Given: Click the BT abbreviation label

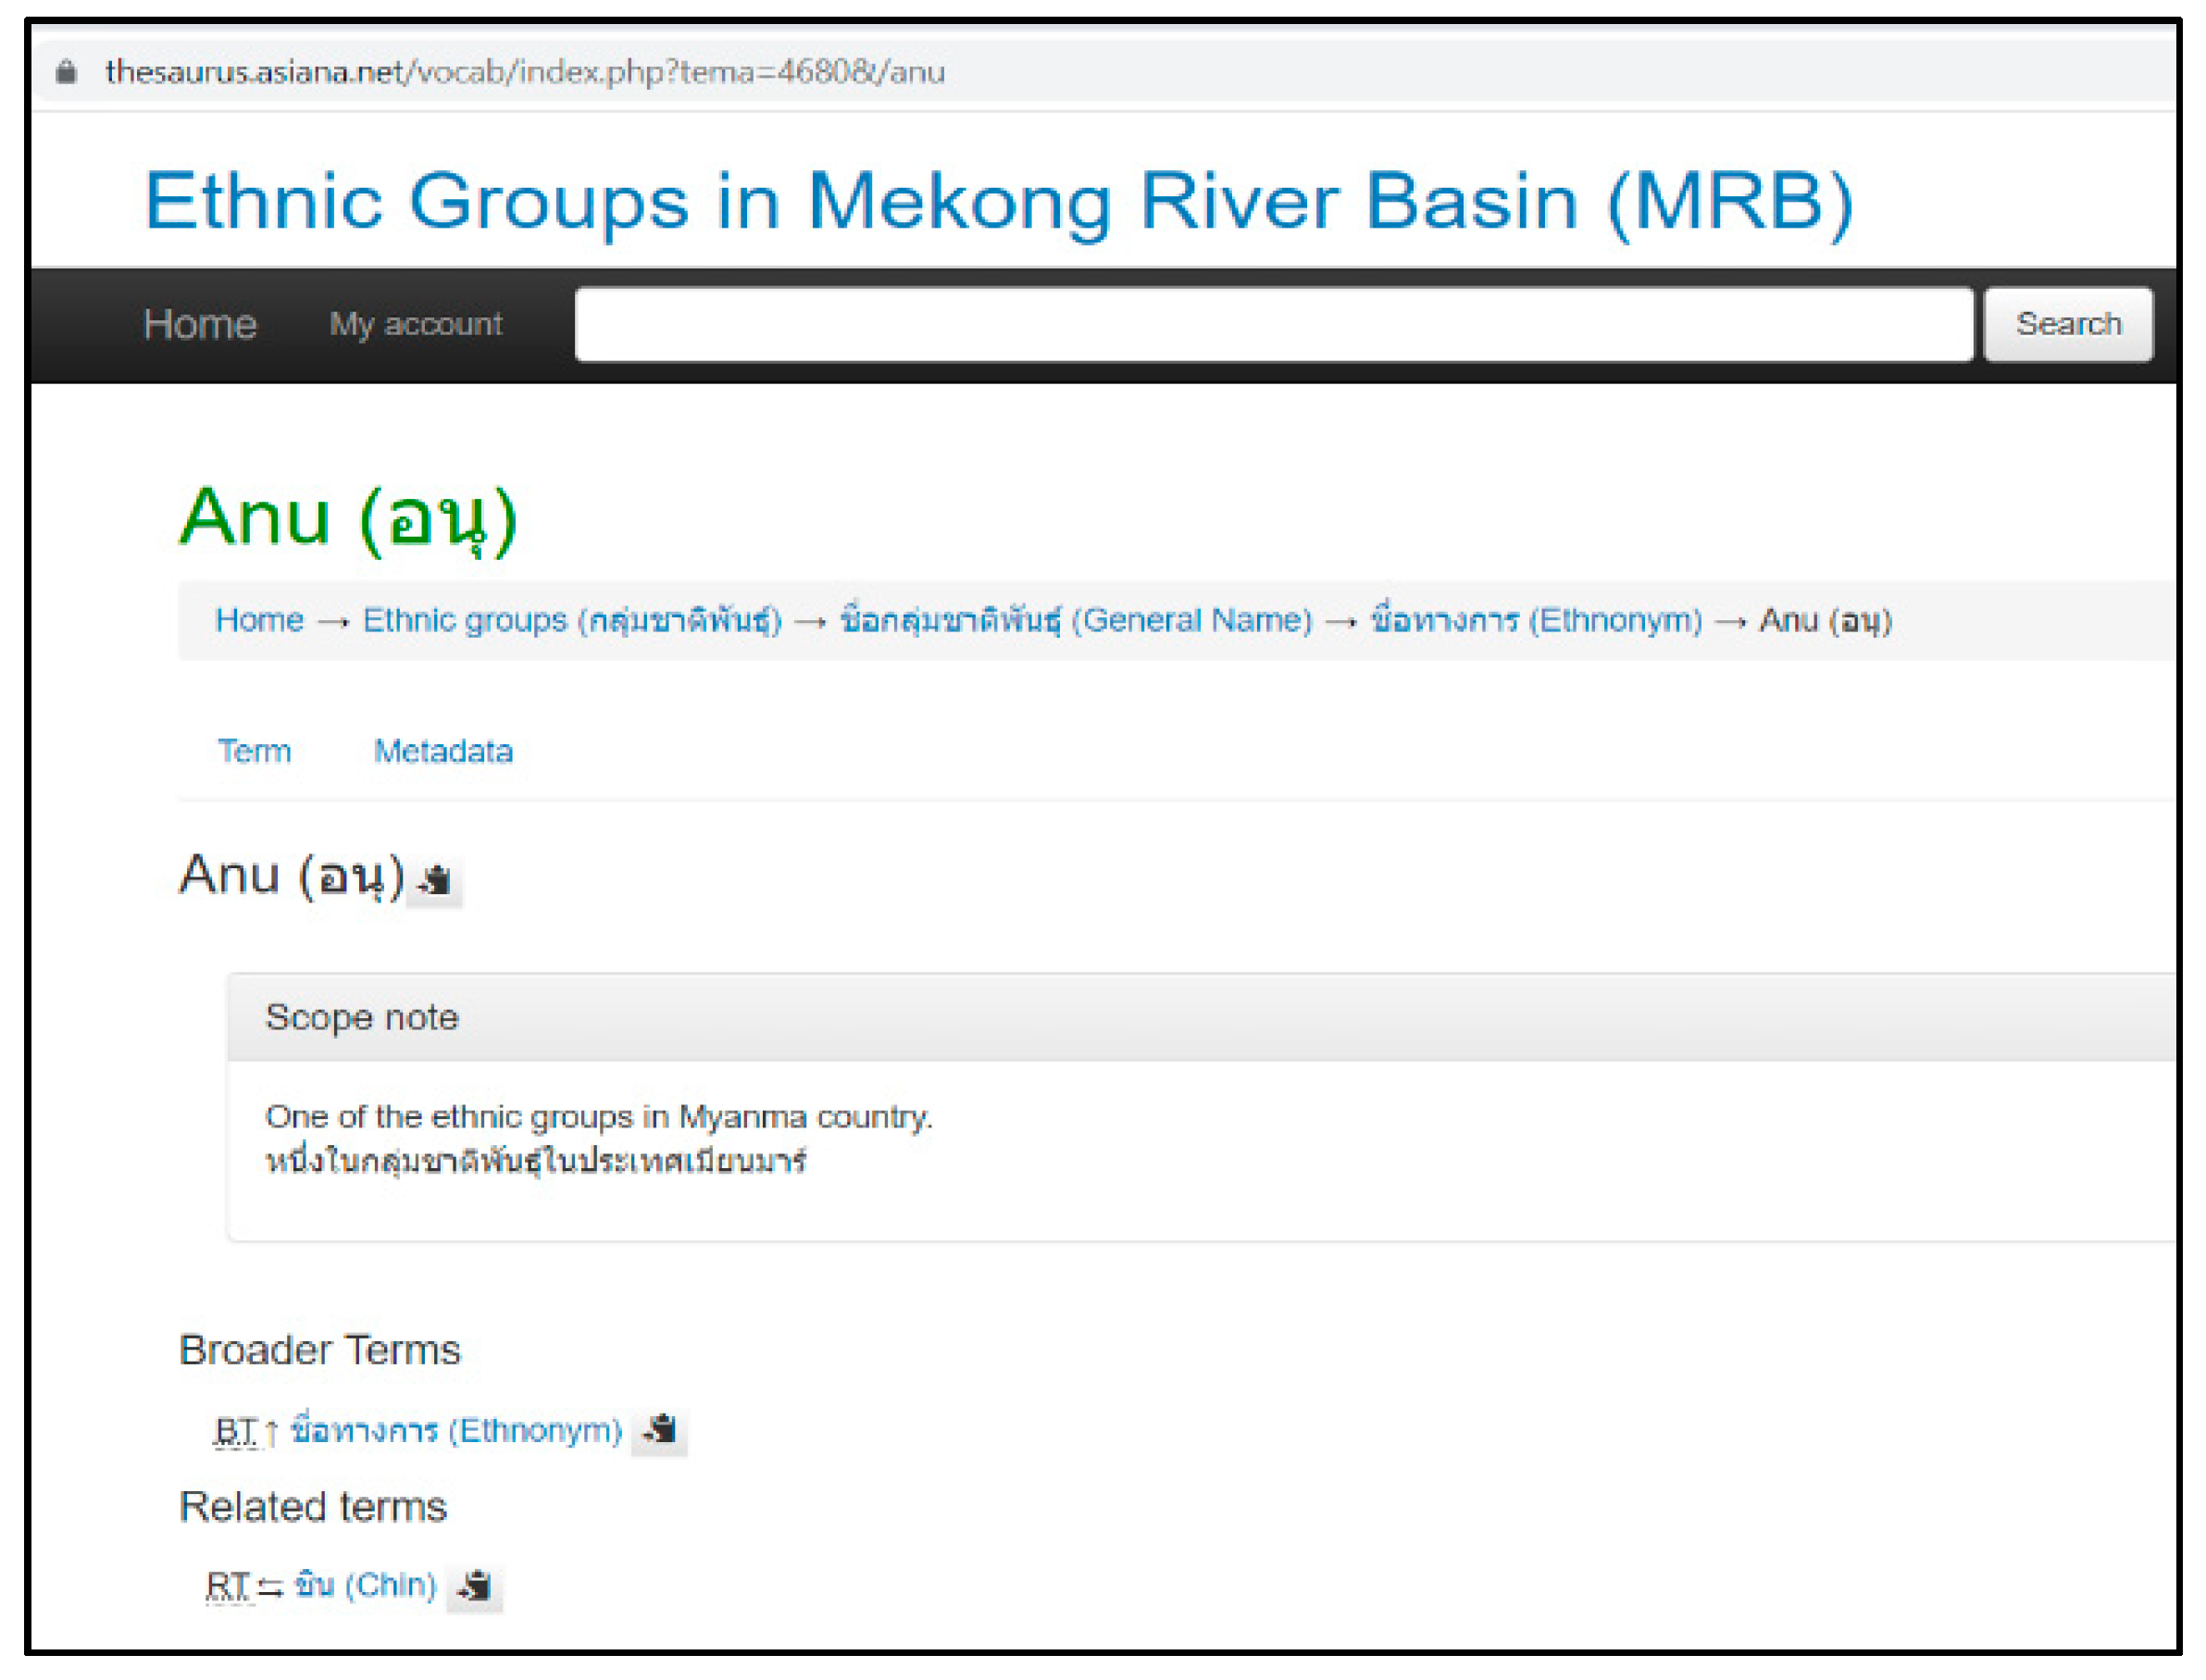Looking at the screenshot, I should (x=236, y=1431).
